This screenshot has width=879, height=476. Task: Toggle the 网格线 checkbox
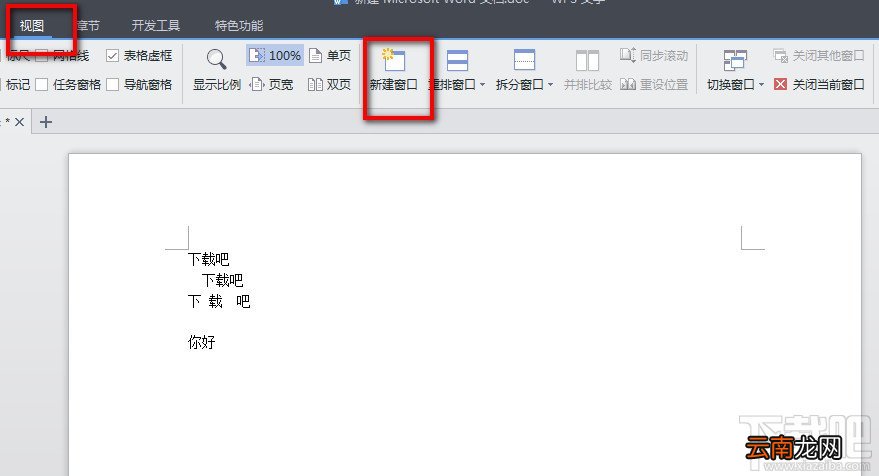click(x=41, y=56)
